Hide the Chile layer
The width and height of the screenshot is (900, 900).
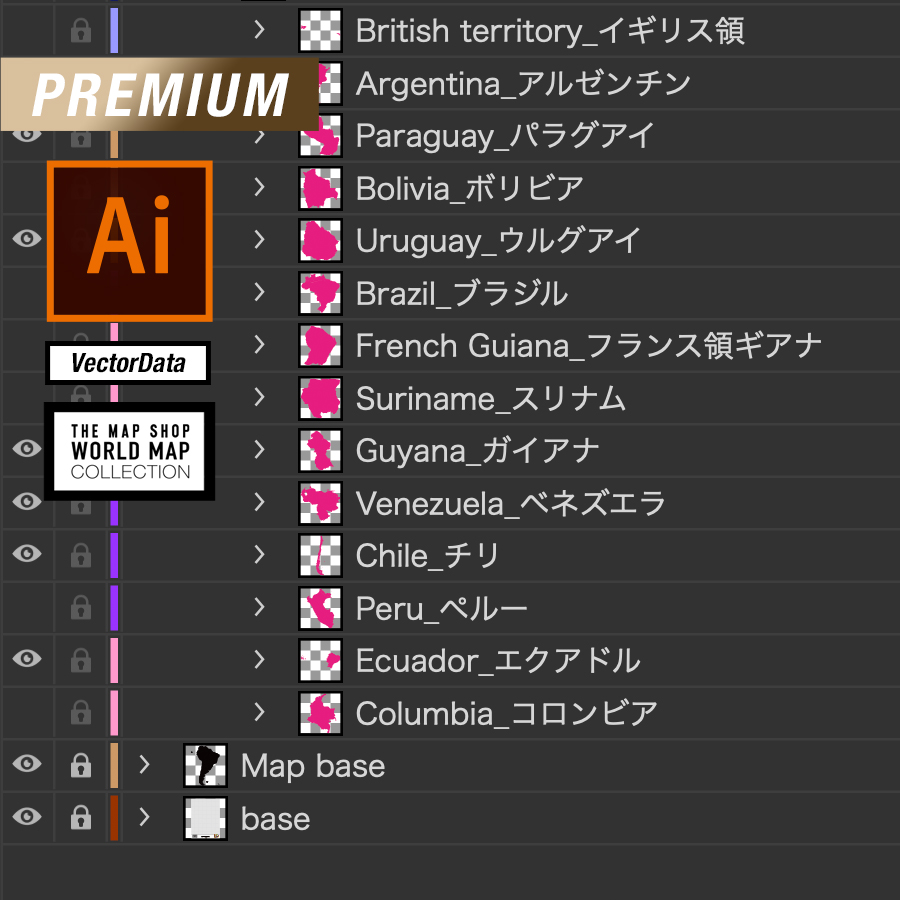(27, 553)
